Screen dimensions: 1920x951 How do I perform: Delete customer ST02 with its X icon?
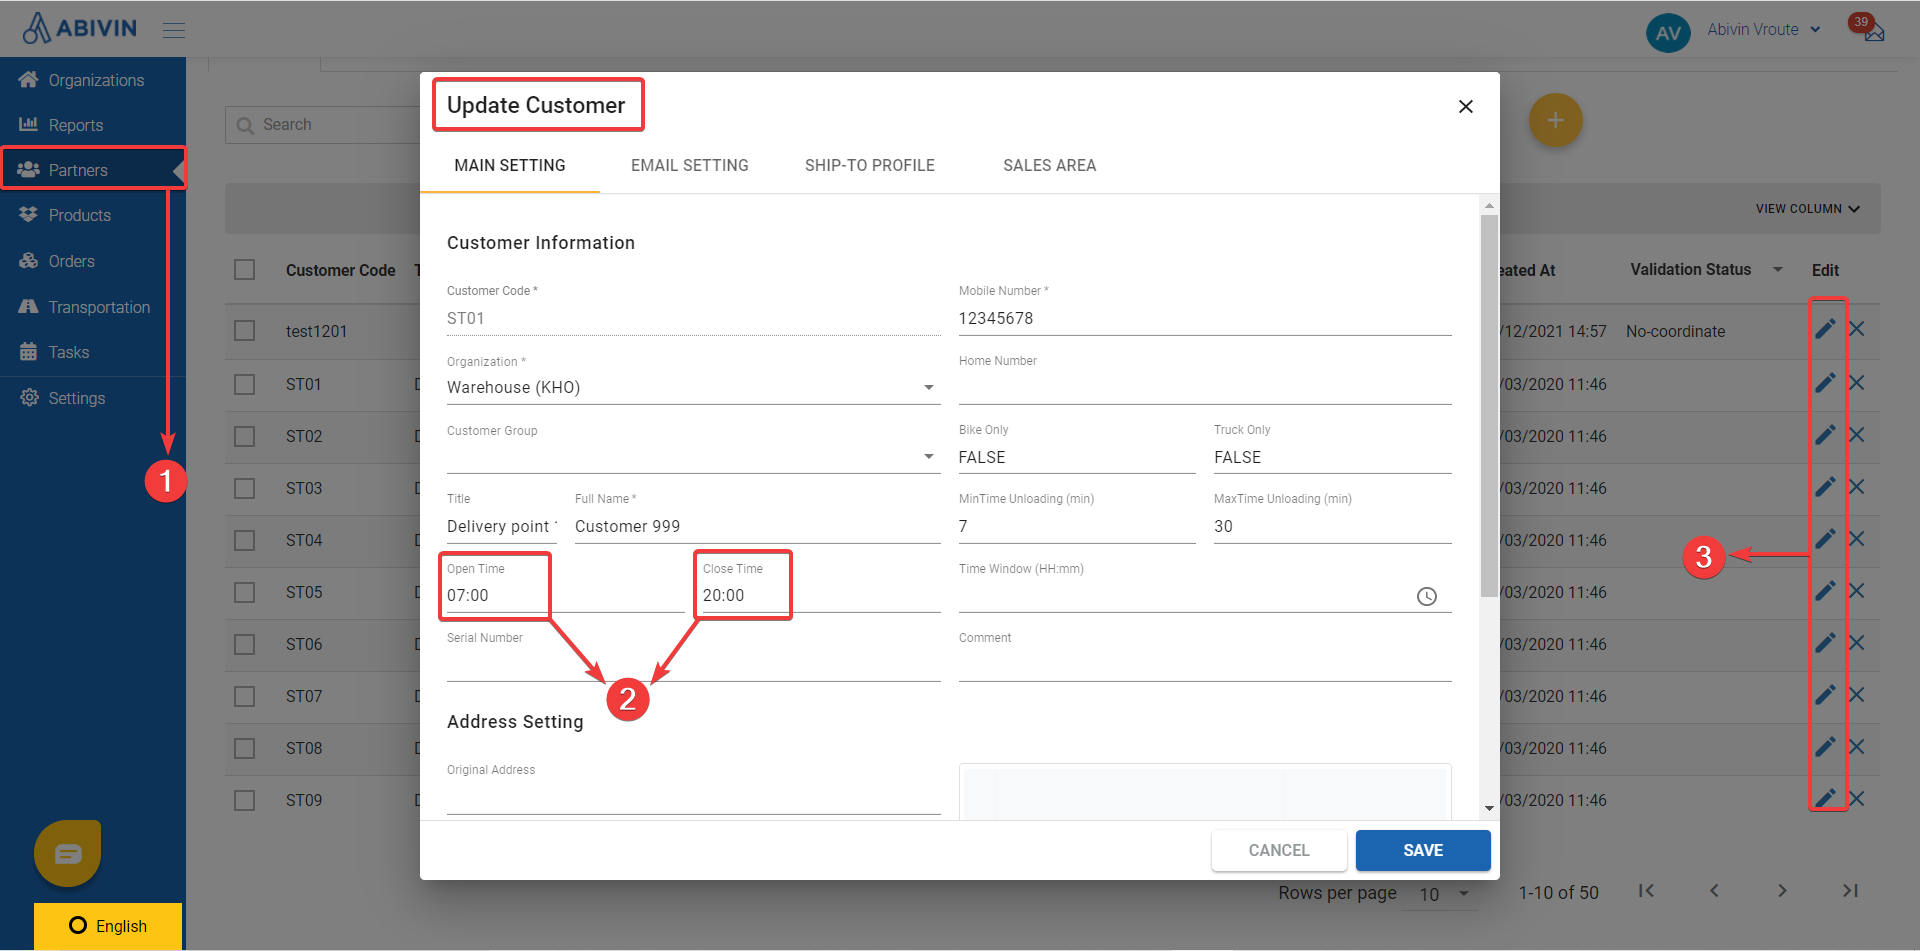coord(1857,435)
